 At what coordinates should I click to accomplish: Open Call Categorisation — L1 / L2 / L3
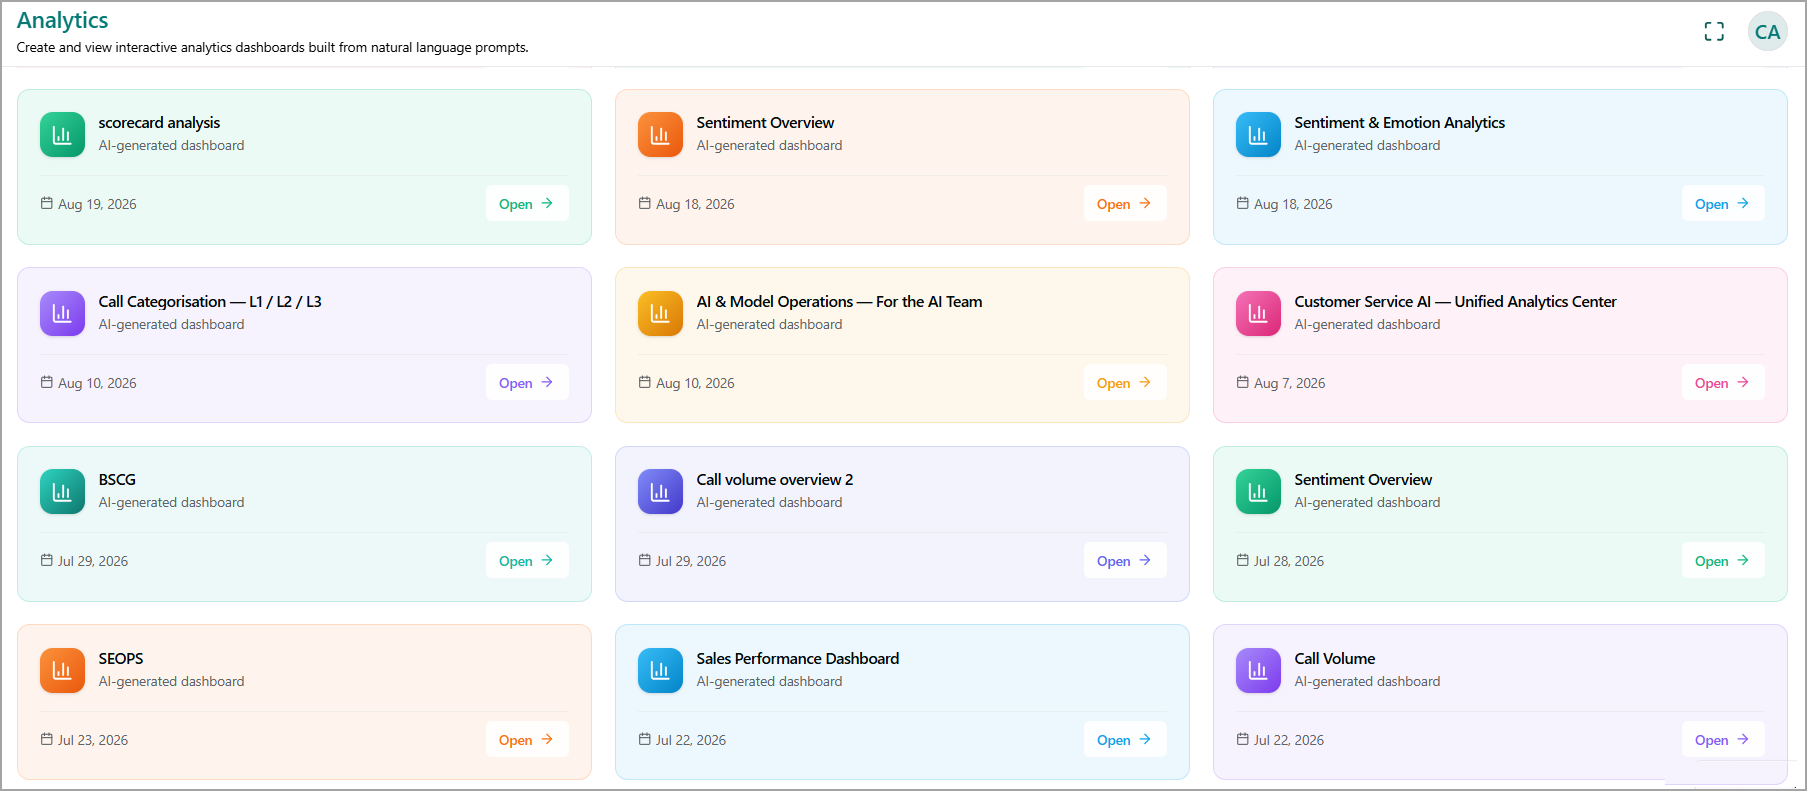(527, 383)
